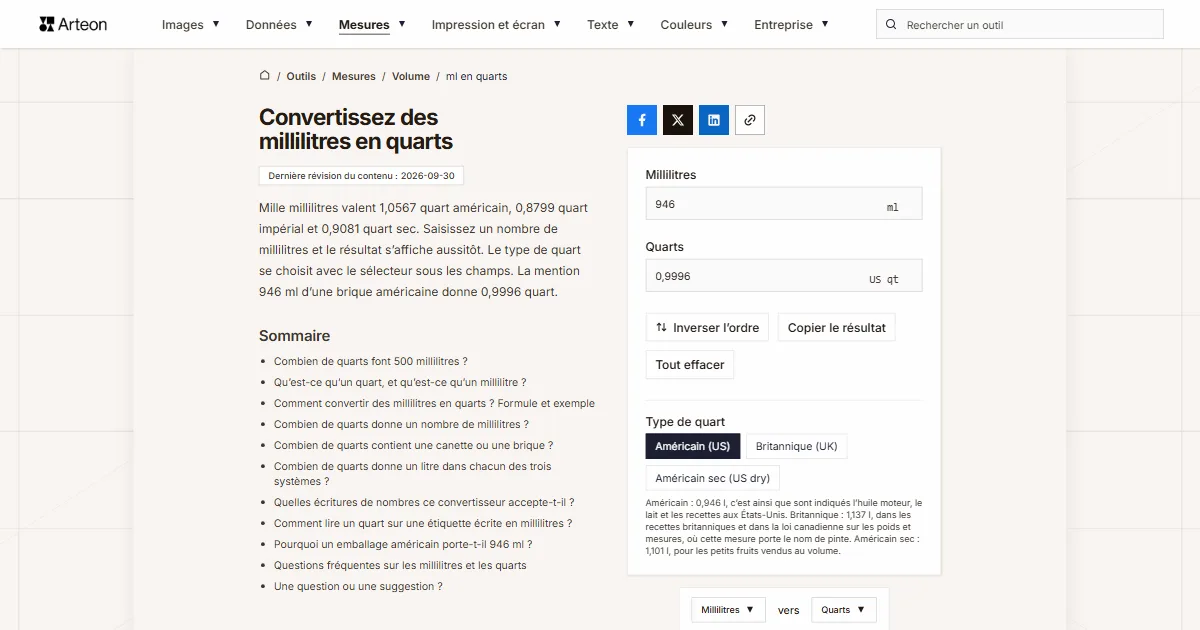The width and height of the screenshot is (1200, 630).
Task: Click the 'Type de quart' label
Action: tap(685, 421)
